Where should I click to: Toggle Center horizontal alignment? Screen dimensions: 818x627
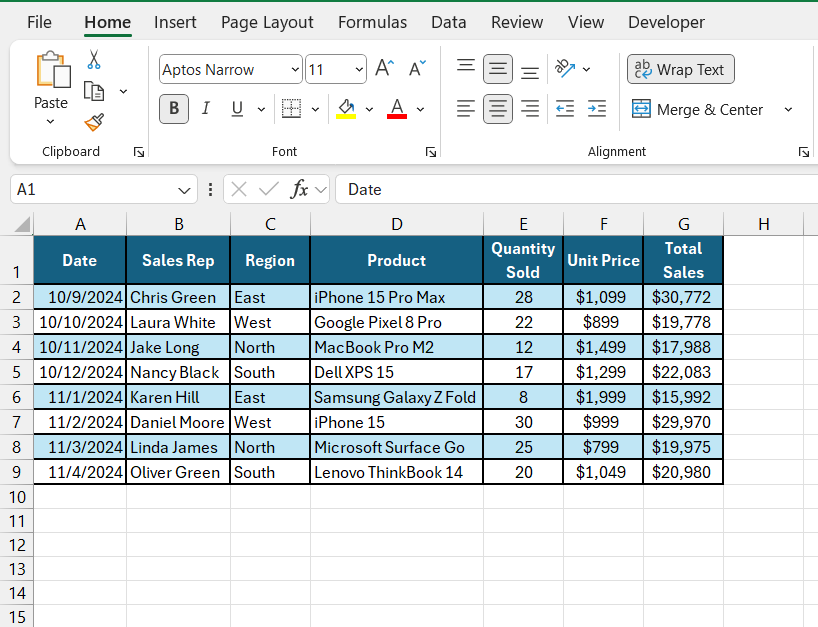(498, 109)
